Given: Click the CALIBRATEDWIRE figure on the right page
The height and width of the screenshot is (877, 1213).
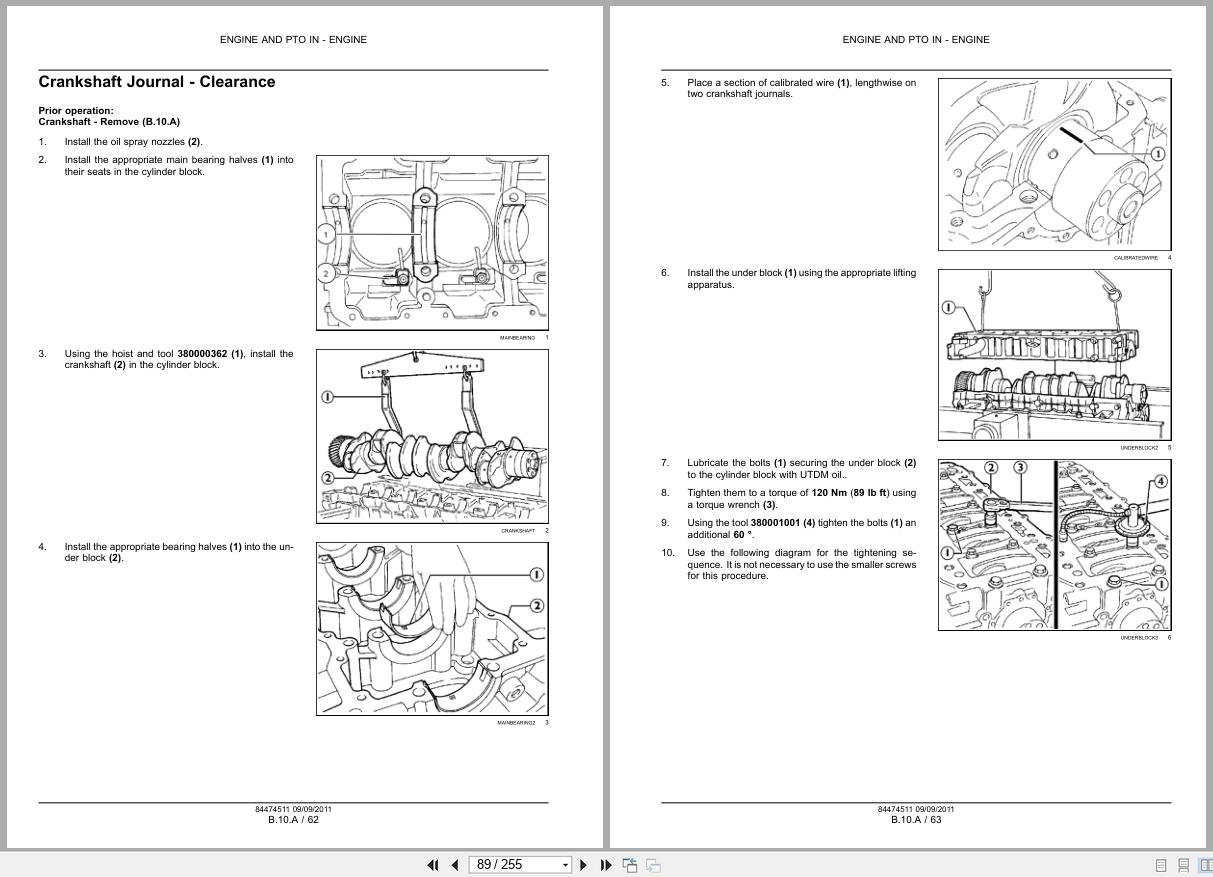Looking at the screenshot, I should (x=1054, y=163).
